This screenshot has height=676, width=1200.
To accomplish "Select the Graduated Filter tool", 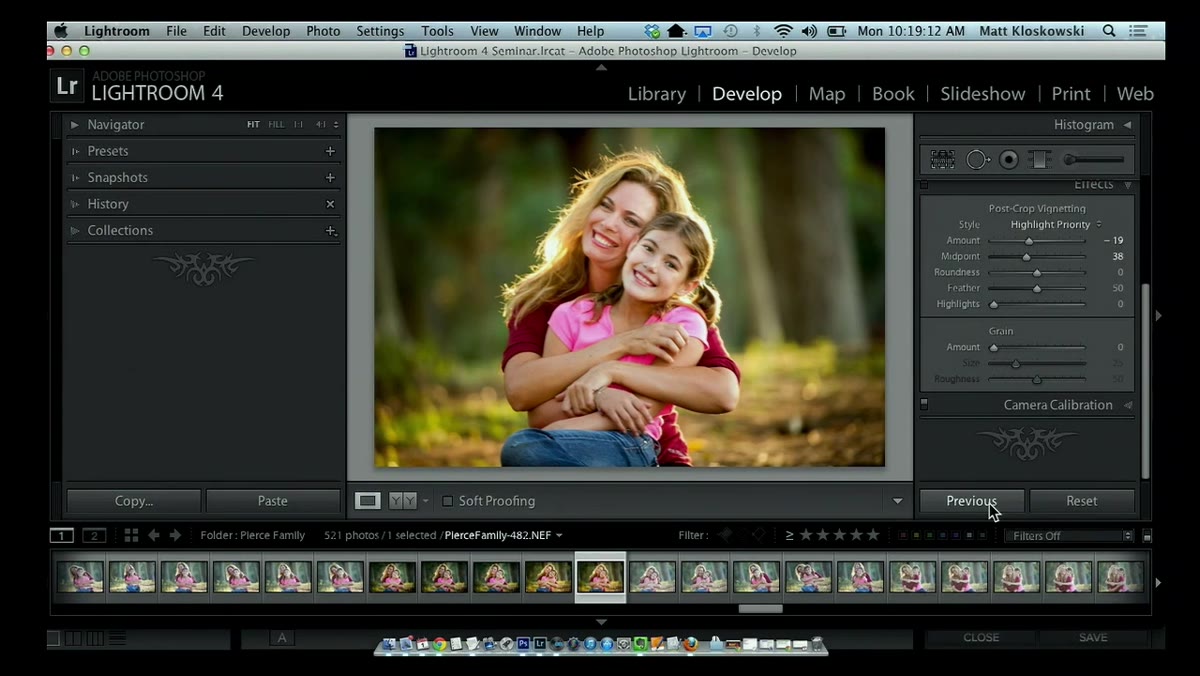I will [1040, 159].
